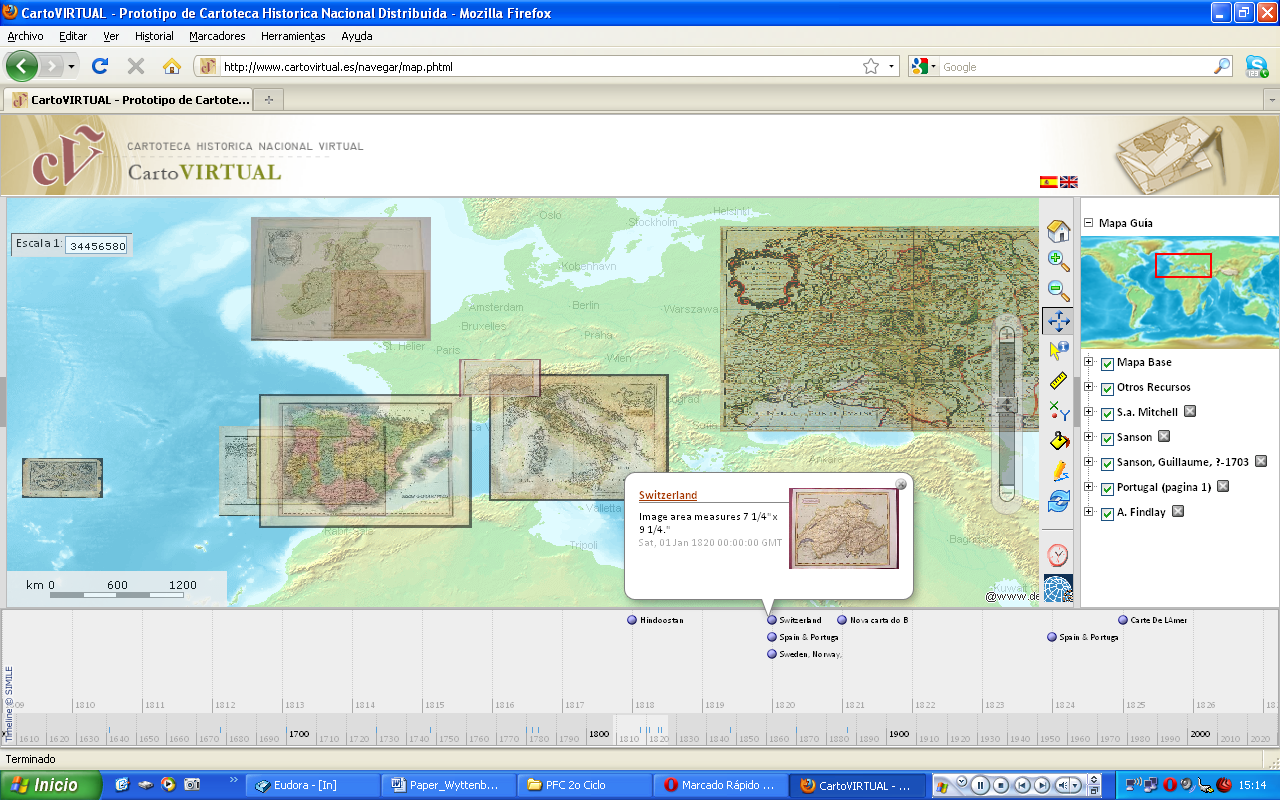This screenshot has width=1280, height=800.
Task: Click the globe grid icon
Action: tap(1058, 589)
